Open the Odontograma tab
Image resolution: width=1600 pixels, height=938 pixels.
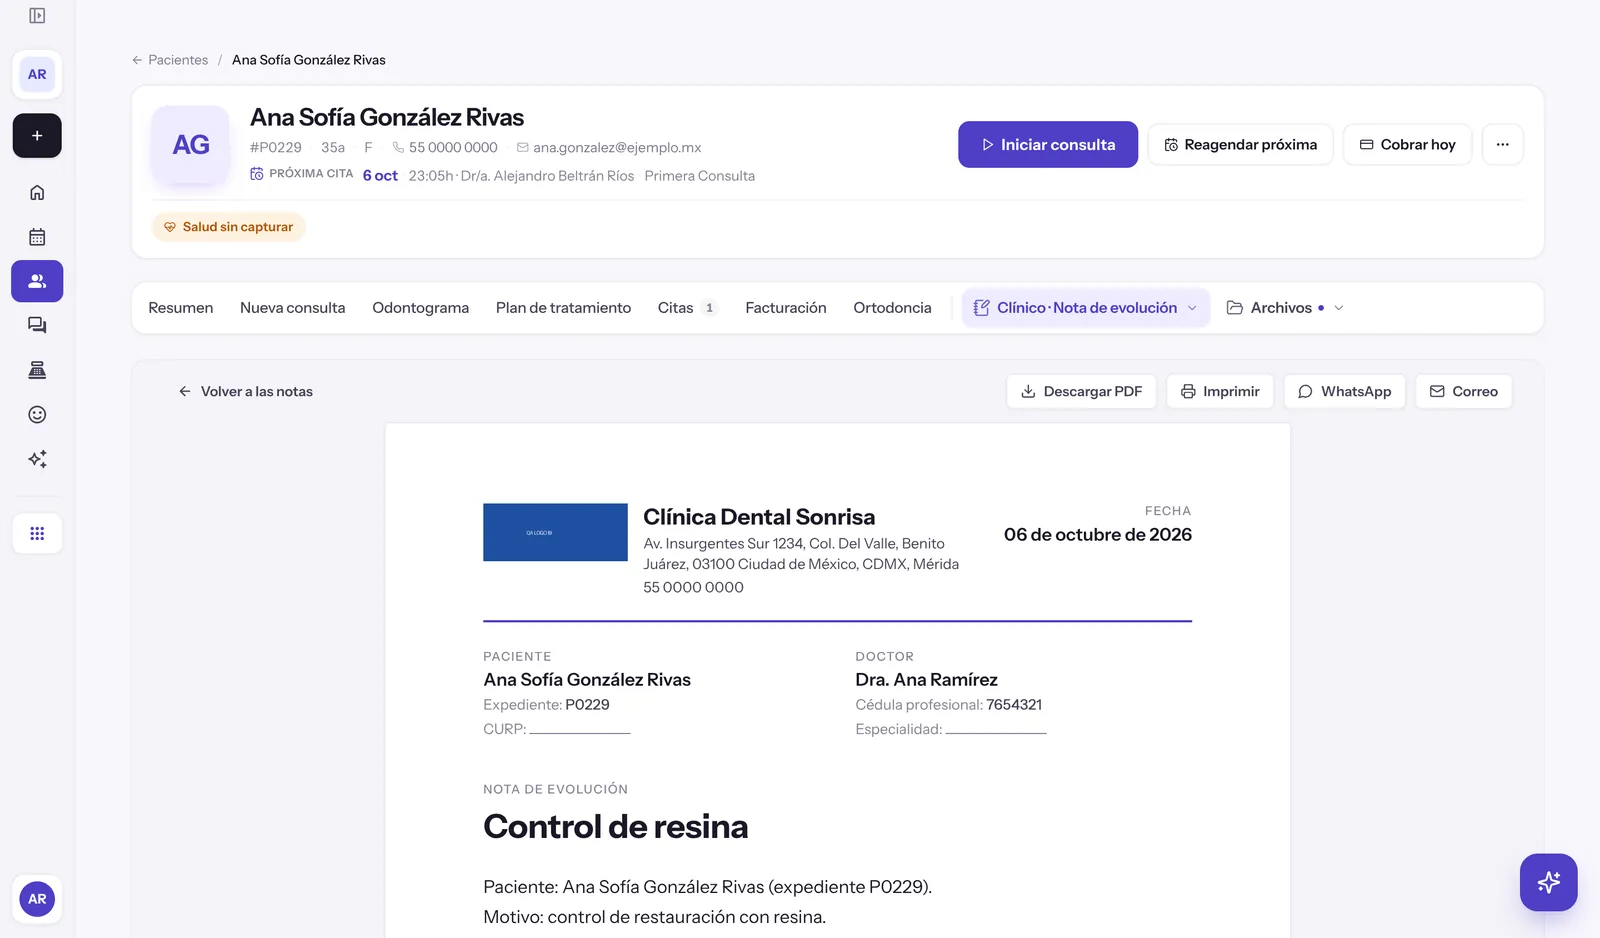(x=421, y=308)
